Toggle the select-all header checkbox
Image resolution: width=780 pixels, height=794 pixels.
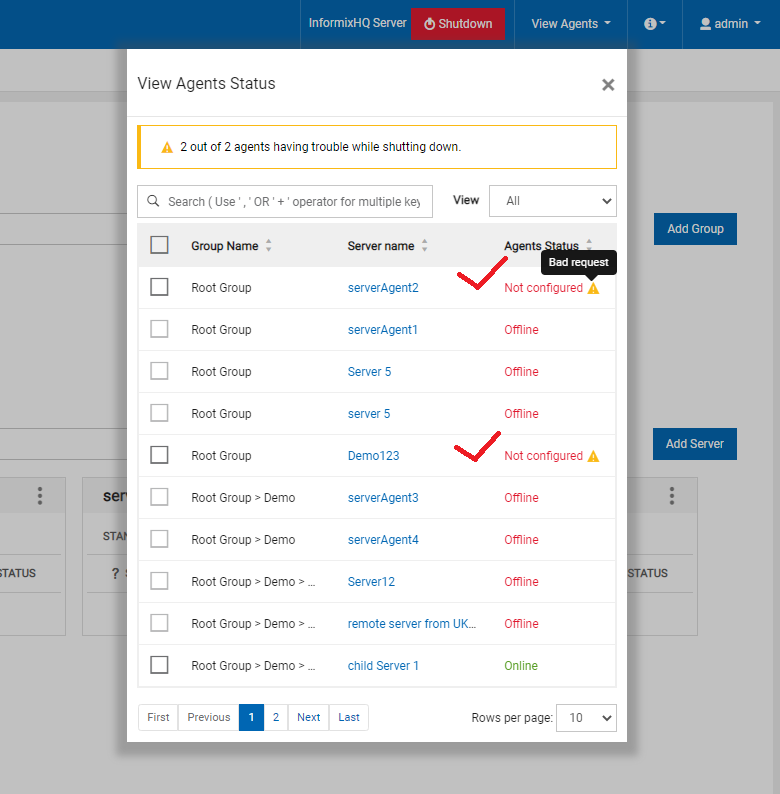(159, 245)
